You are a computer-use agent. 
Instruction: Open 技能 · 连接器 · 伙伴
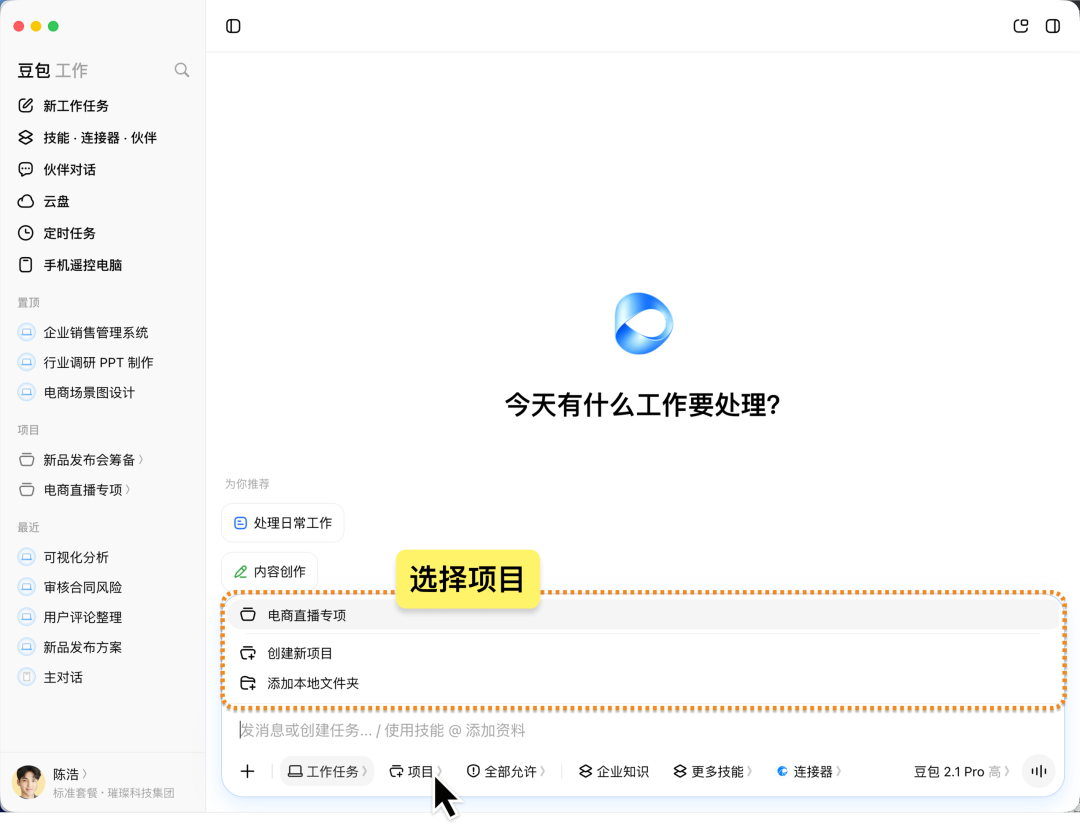point(103,137)
